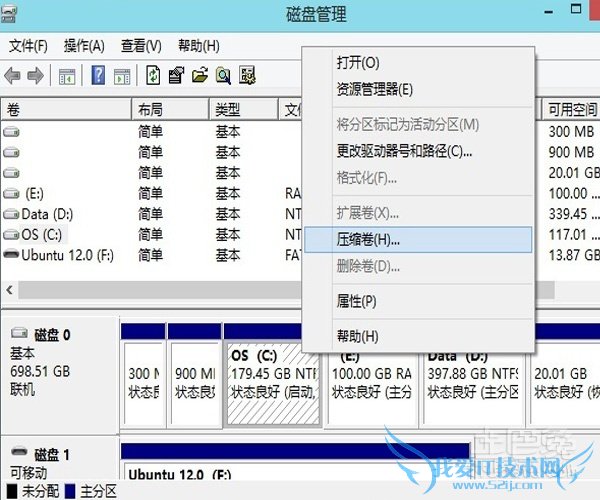The width and height of the screenshot is (600, 500).
Task: Choose 打开(O) from context menu
Action: click(x=418, y=63)
